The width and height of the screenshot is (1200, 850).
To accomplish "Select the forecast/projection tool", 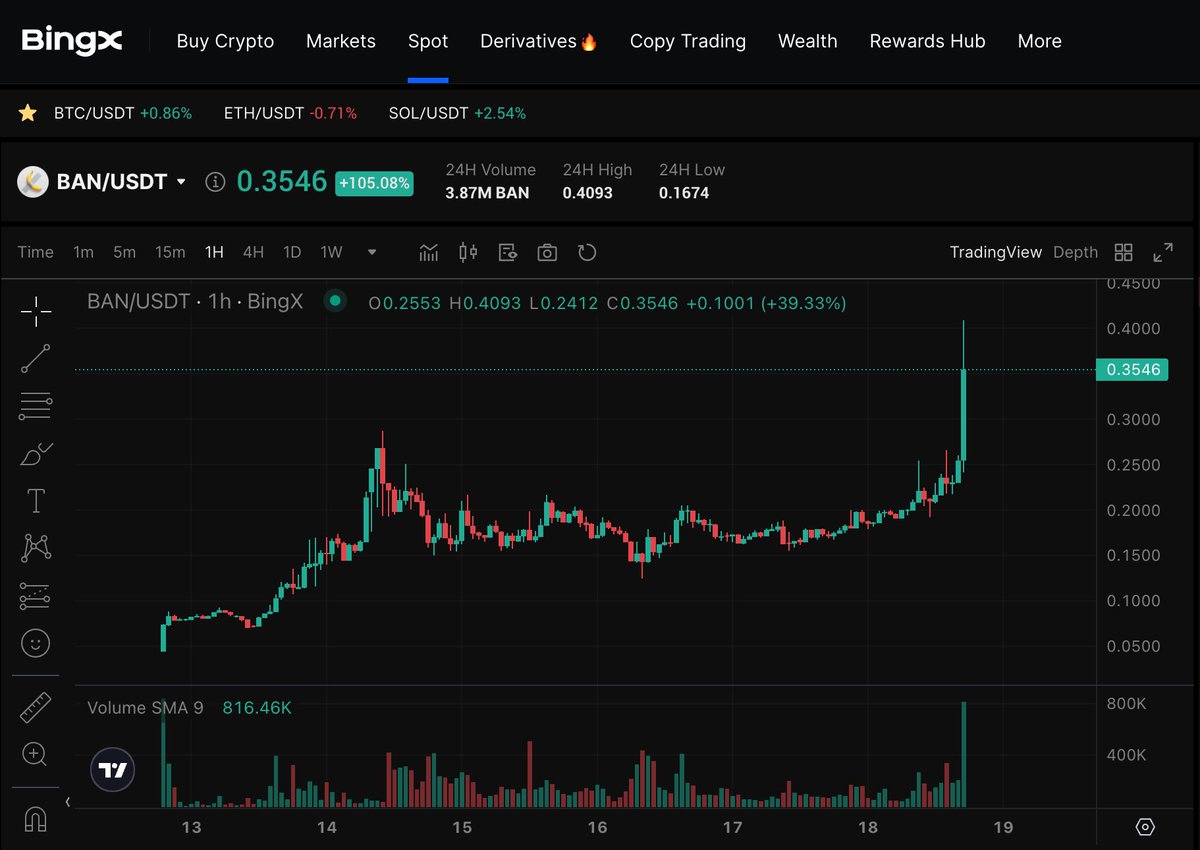I will (x=36, y=595).
